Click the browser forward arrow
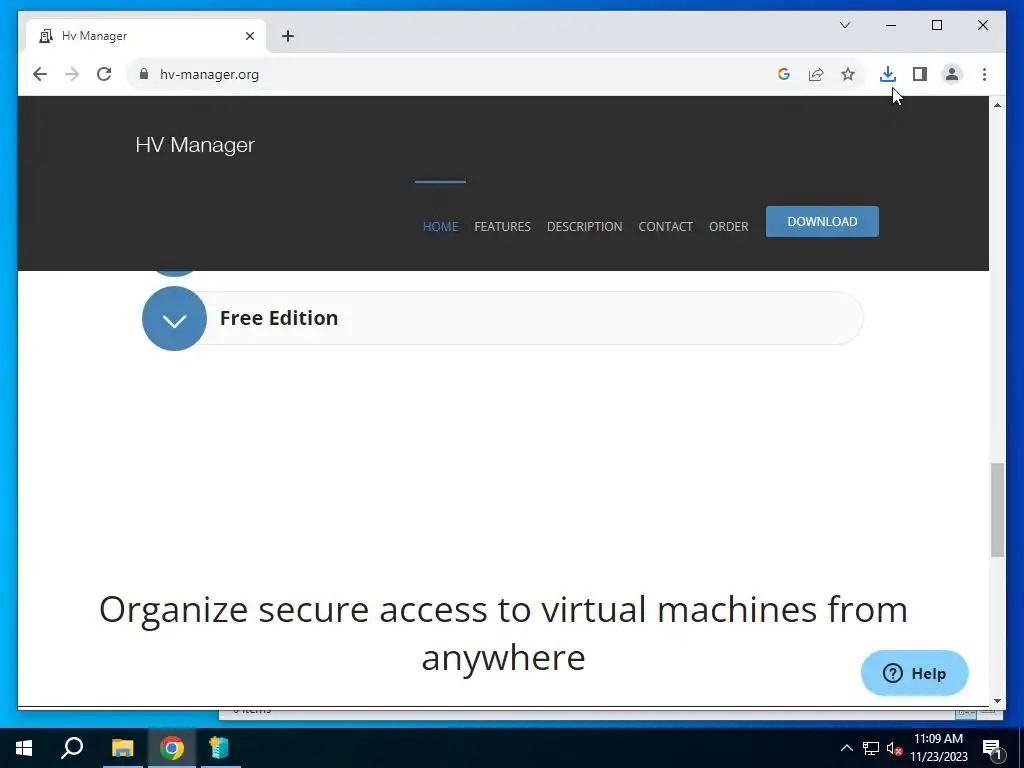 [x=72, y=74]
